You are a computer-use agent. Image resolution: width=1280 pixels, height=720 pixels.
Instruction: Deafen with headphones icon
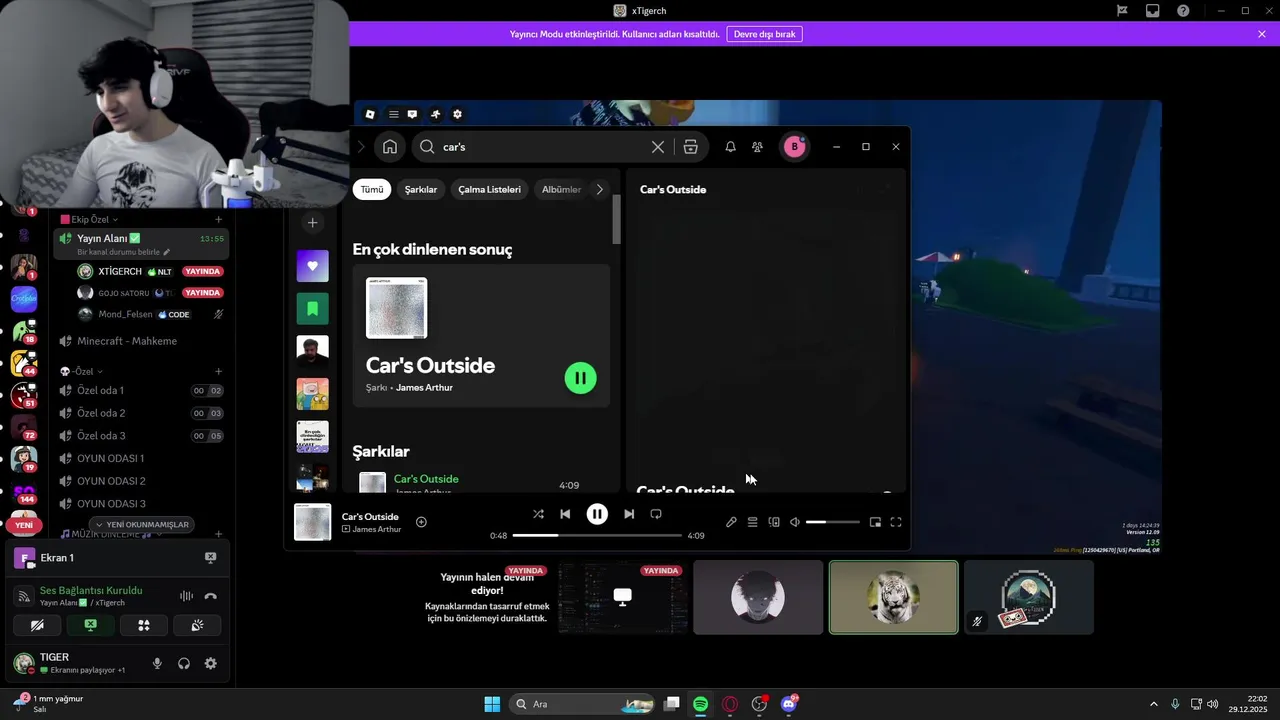click(x=184, y=663)
